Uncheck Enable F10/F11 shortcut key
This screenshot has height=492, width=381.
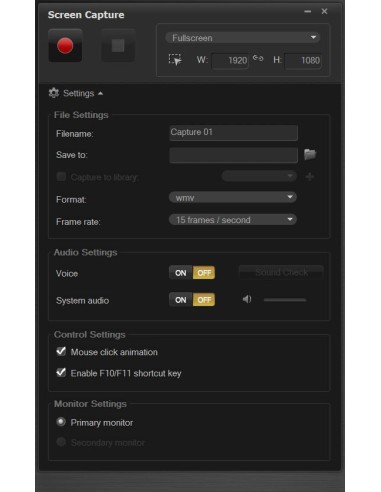pyautogui.click(x=61, y=372)
